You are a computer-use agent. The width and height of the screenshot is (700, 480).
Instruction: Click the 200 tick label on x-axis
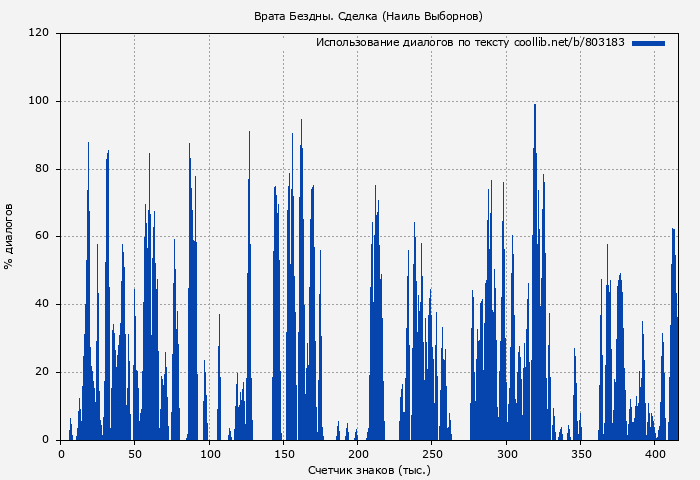click(x=358, y=454)
